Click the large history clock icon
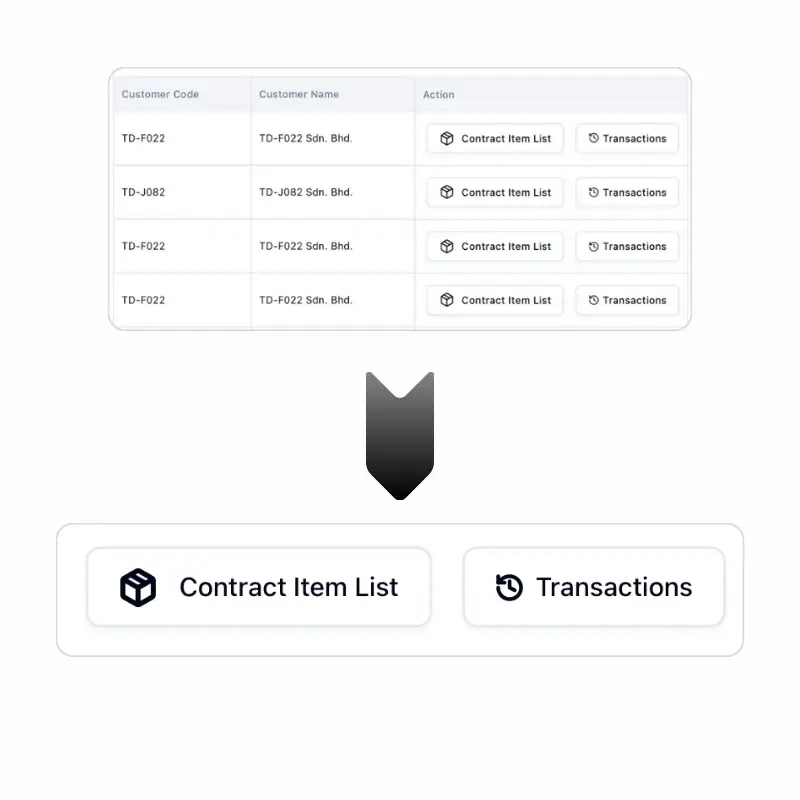Image resolution: width=800 pixels, height=800 pixels. pyautogui.click(x=509, y=587)
